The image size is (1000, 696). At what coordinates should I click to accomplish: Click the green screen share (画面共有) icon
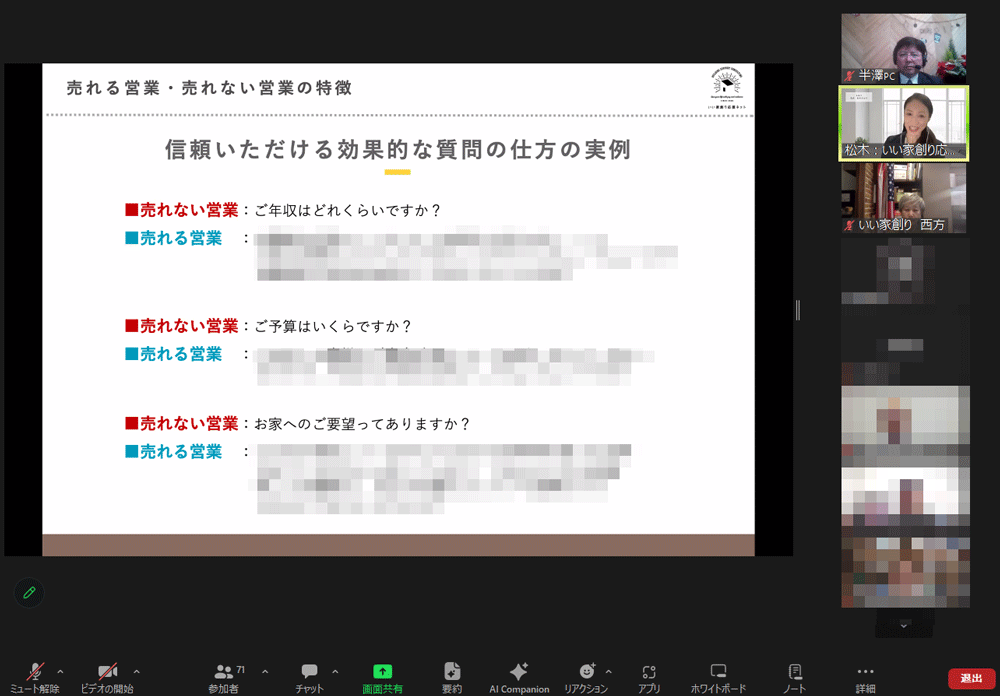(382, 672)
